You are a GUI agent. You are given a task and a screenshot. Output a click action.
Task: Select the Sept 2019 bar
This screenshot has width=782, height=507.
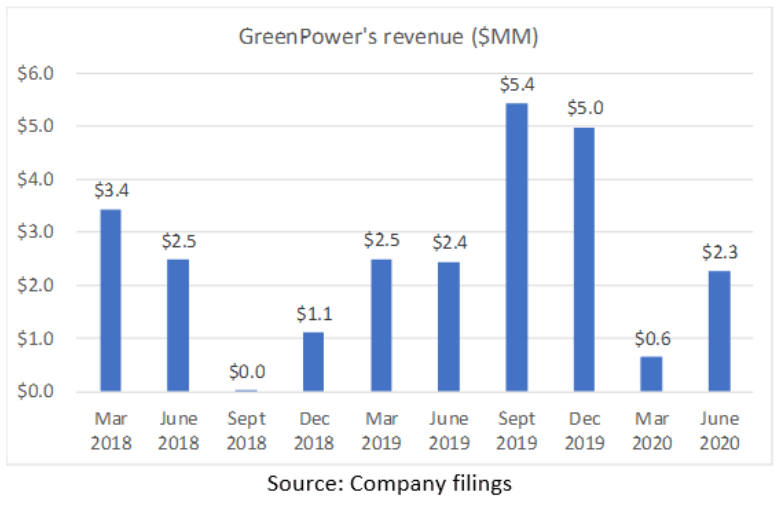click(517, 247)
